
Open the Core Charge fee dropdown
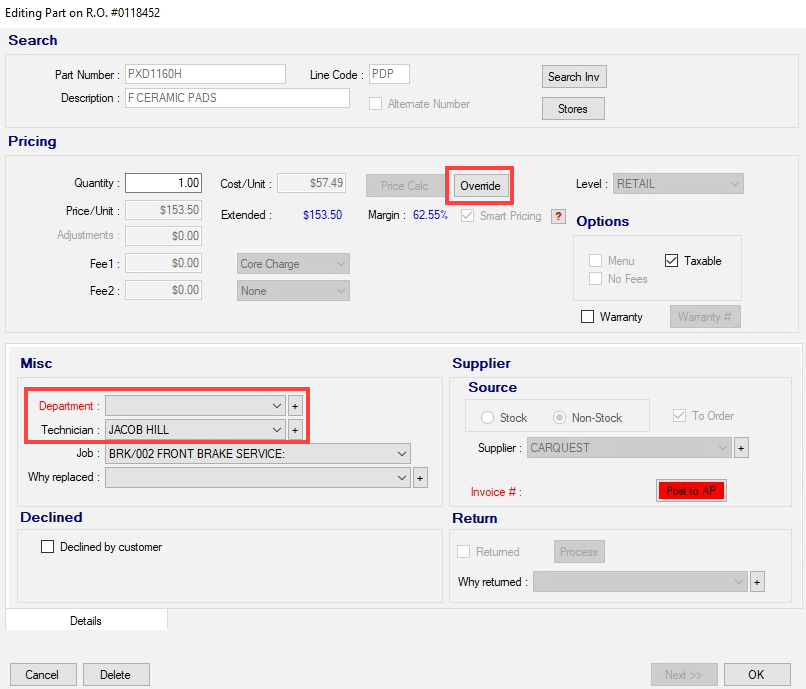click(x=293, y=264)
